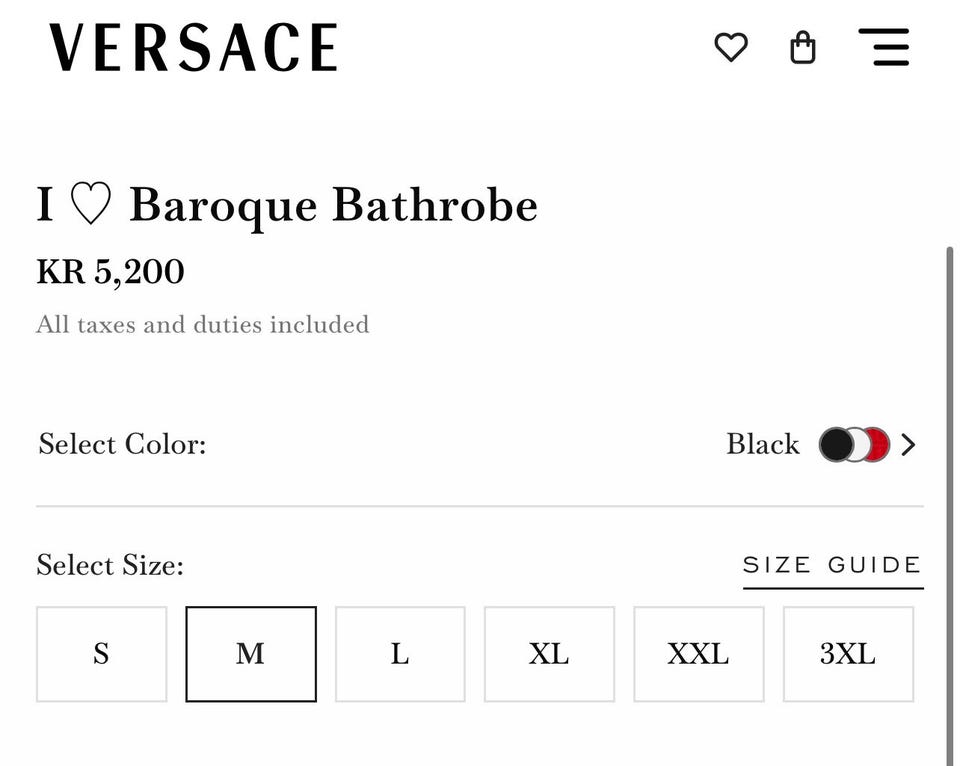
Task: Click the Select Color label
Action: pos(122,444)
